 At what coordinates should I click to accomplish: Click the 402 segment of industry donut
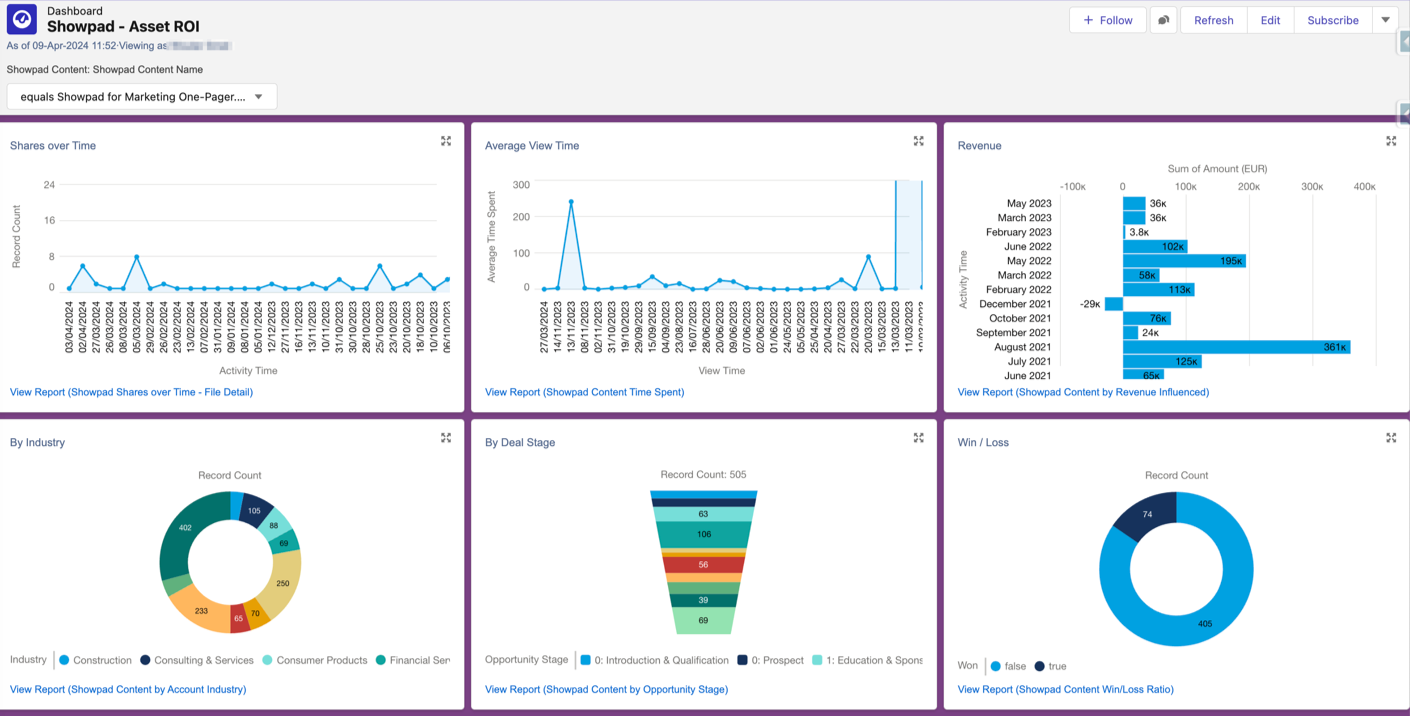tap(185, 527)
